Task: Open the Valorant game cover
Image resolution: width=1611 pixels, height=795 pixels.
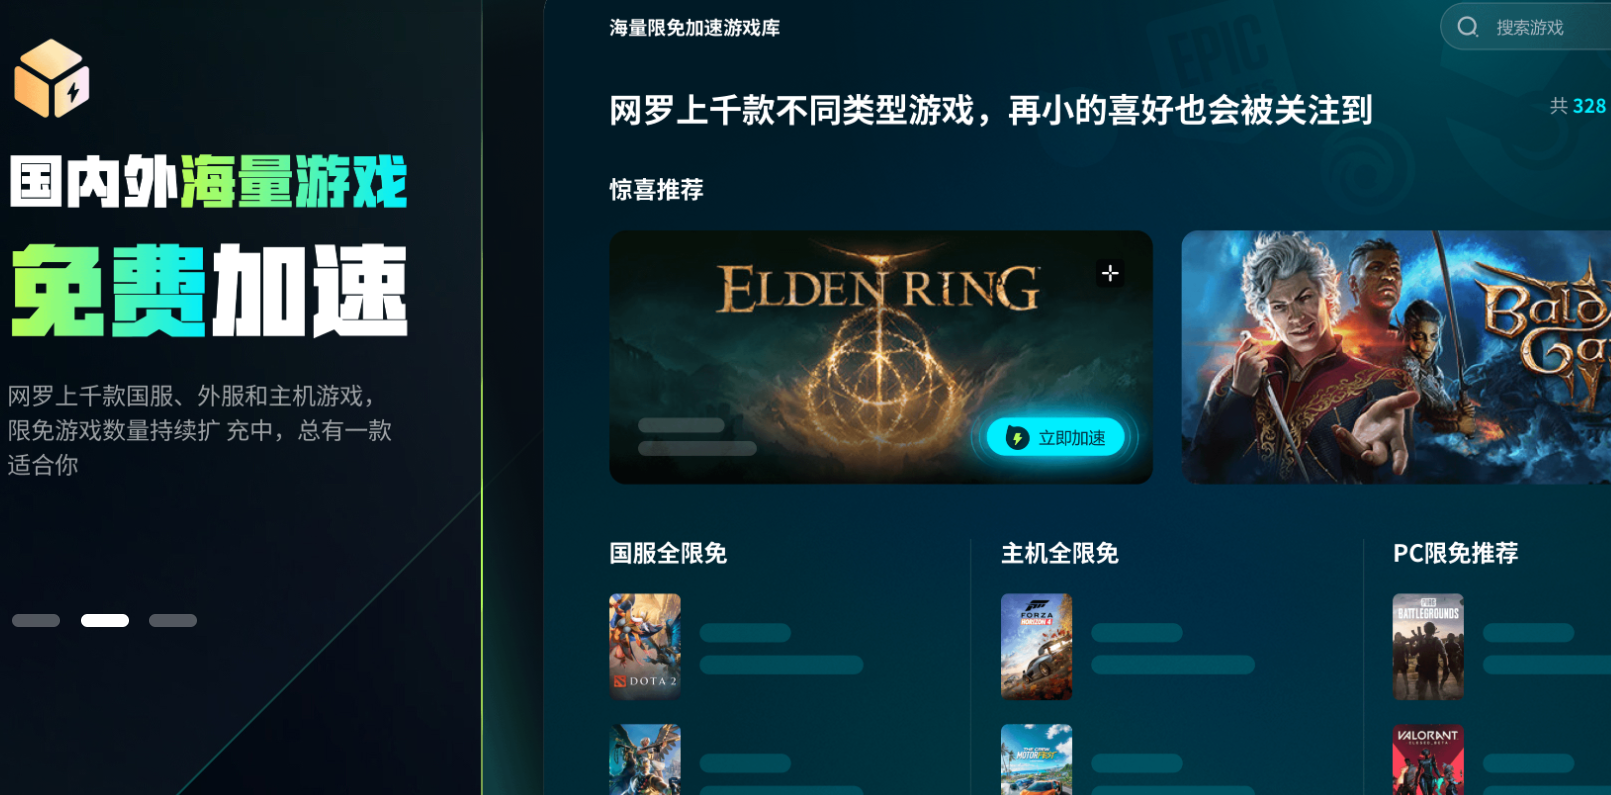Action: 1428,759
